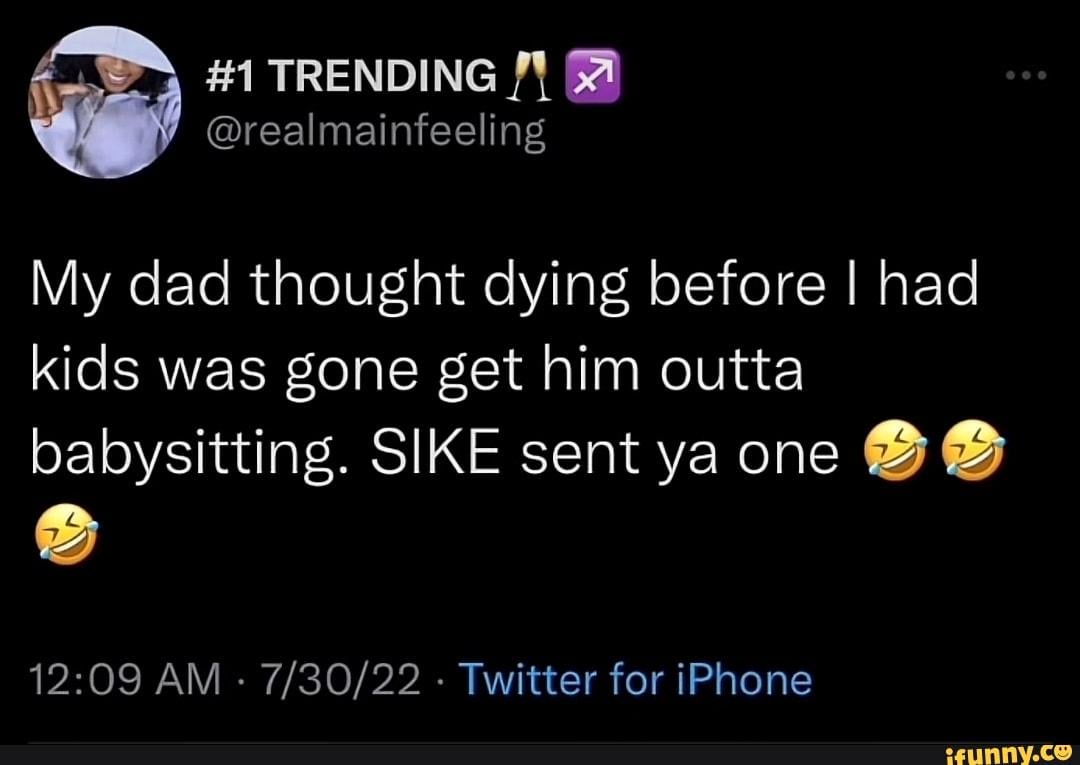1080x765 pixels.
Task: Click the hooded profile avatar photo
Action: 103,102
